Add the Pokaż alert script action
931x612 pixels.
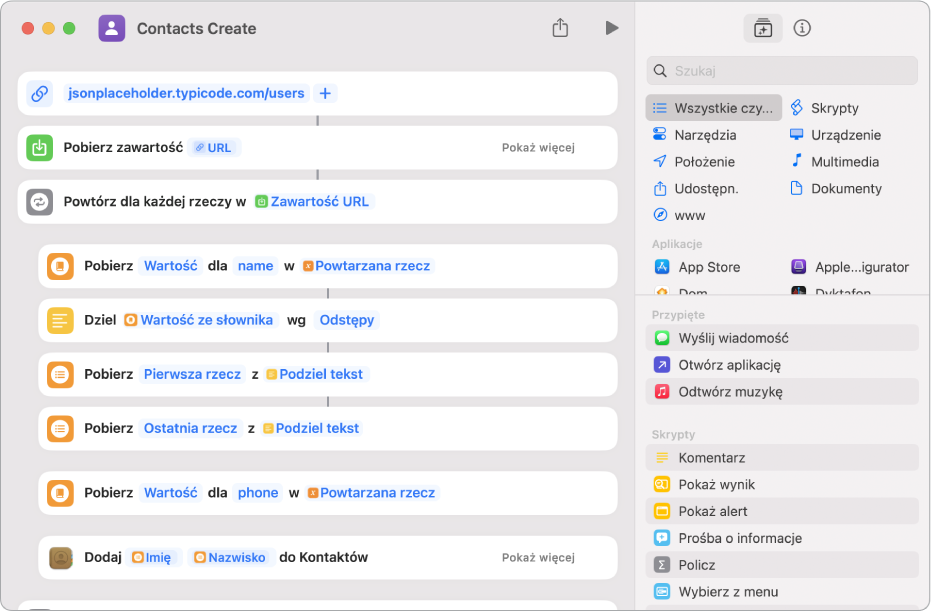pos(712,511)
